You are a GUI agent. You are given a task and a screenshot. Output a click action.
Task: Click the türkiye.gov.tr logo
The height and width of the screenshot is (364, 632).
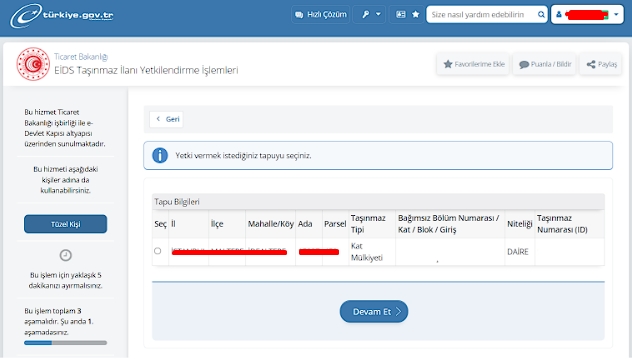[x=62, y=15]
